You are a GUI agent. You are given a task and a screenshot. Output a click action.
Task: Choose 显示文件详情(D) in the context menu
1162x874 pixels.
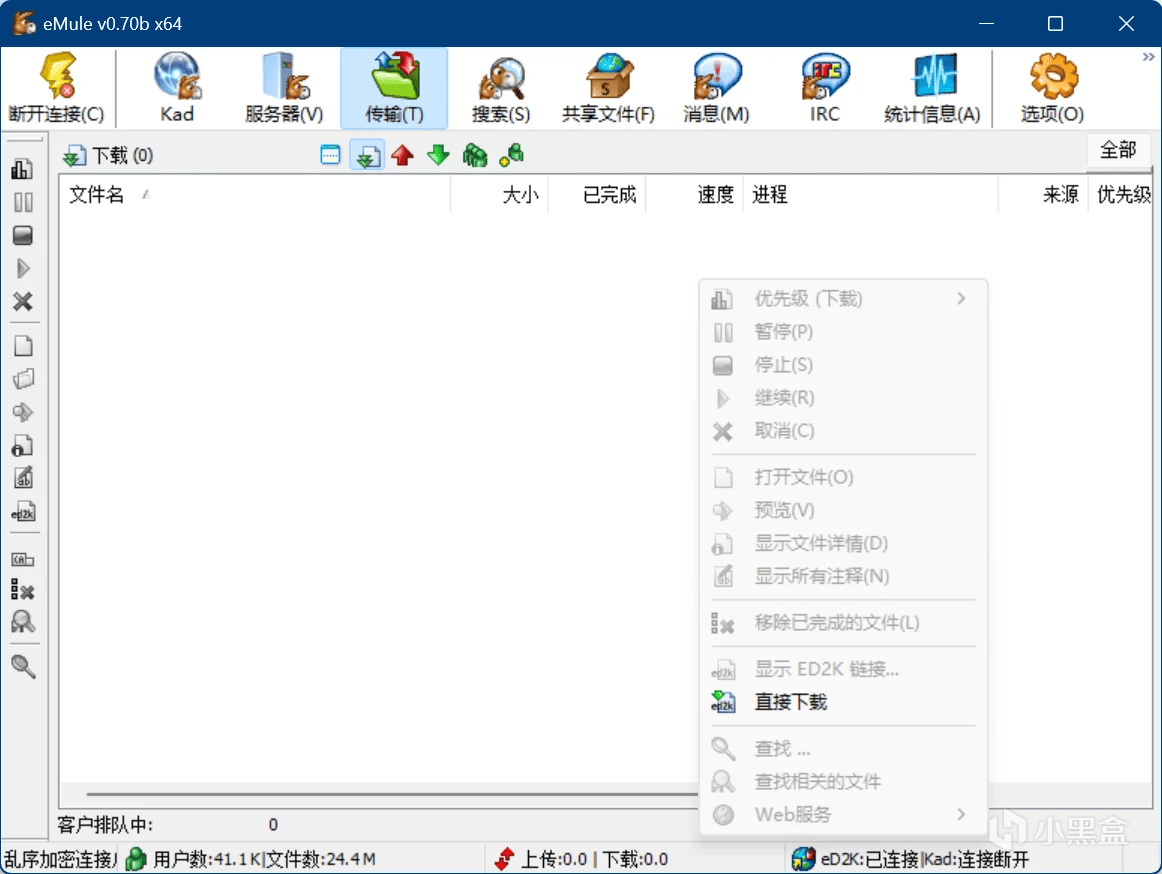[x=843, y=543]
